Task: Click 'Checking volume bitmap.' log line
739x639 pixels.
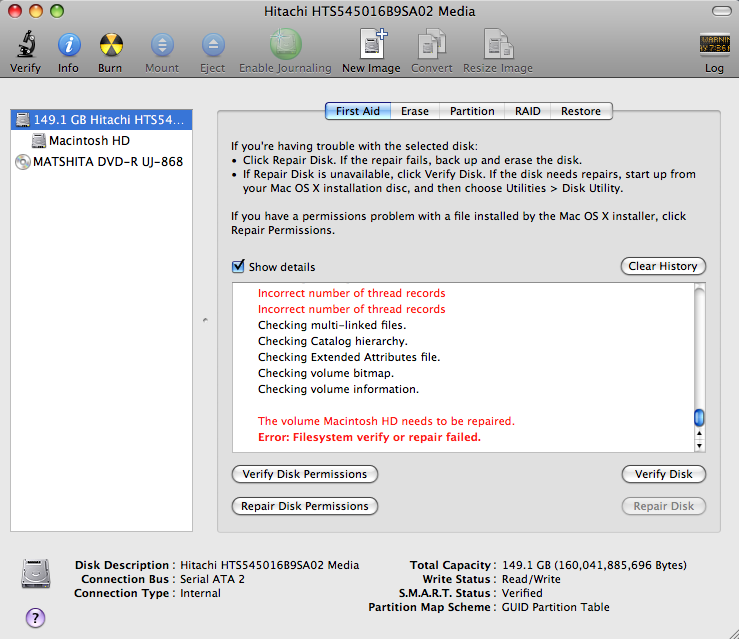Action: [326, 373]
